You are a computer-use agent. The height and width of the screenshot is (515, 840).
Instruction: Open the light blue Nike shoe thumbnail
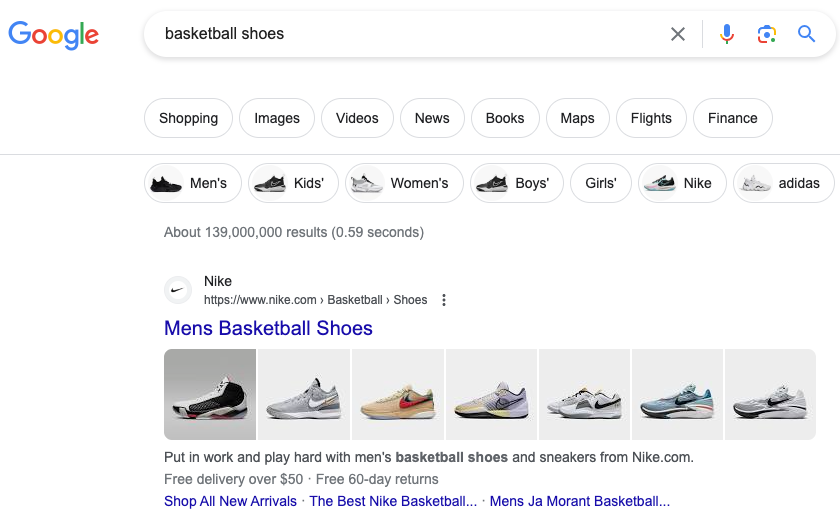pyautogui.click(x=677, y=394)
